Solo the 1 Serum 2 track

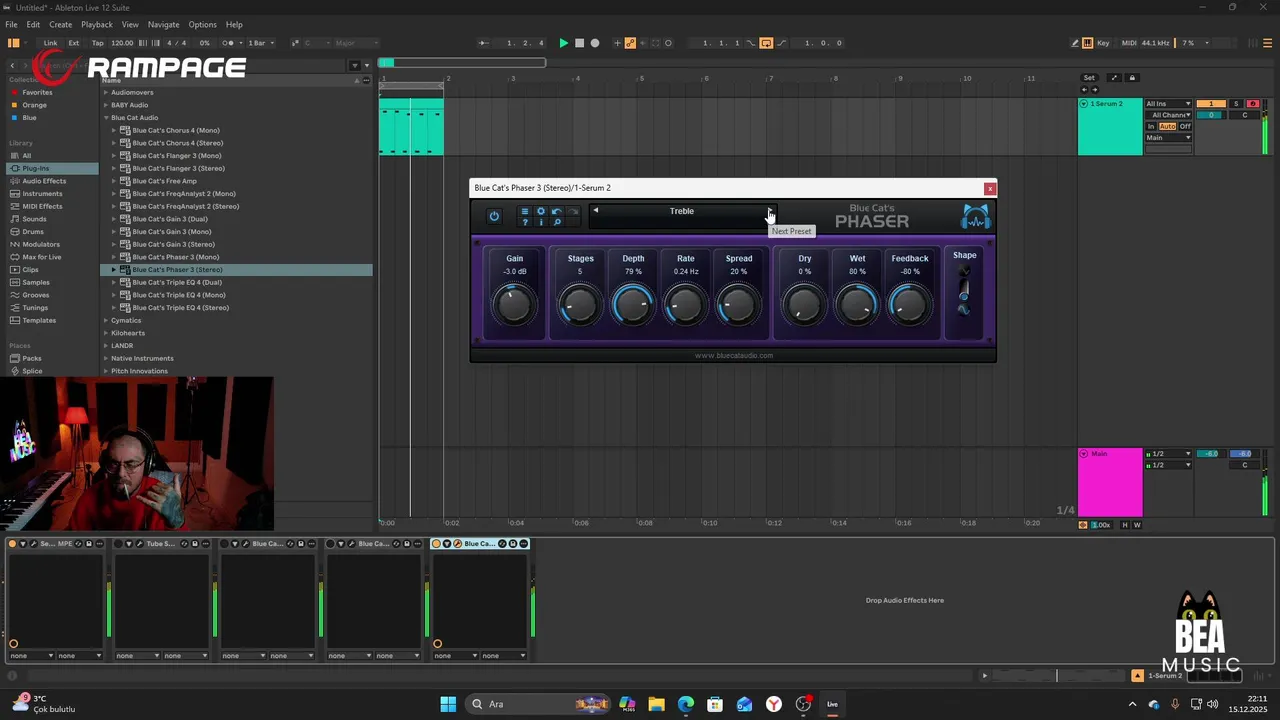point(1236,104)
